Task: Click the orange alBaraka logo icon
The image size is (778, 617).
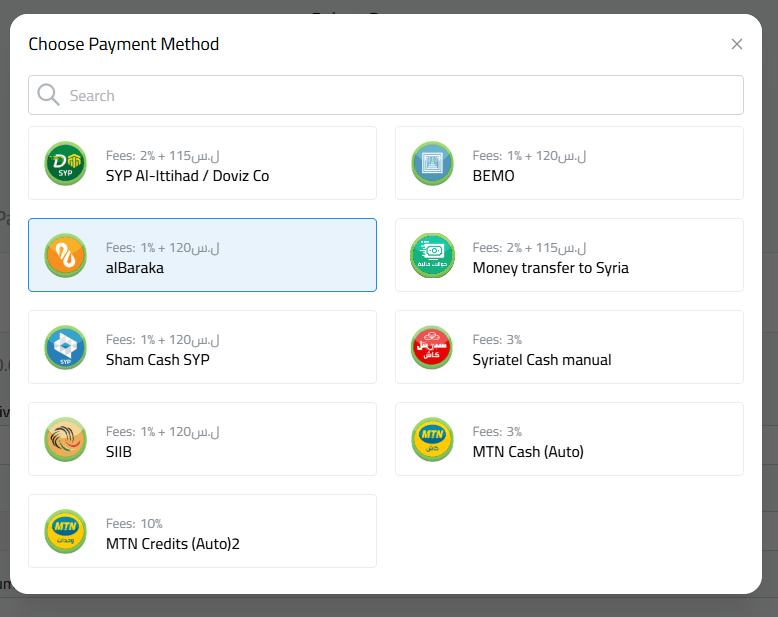Action: (65, 255)
